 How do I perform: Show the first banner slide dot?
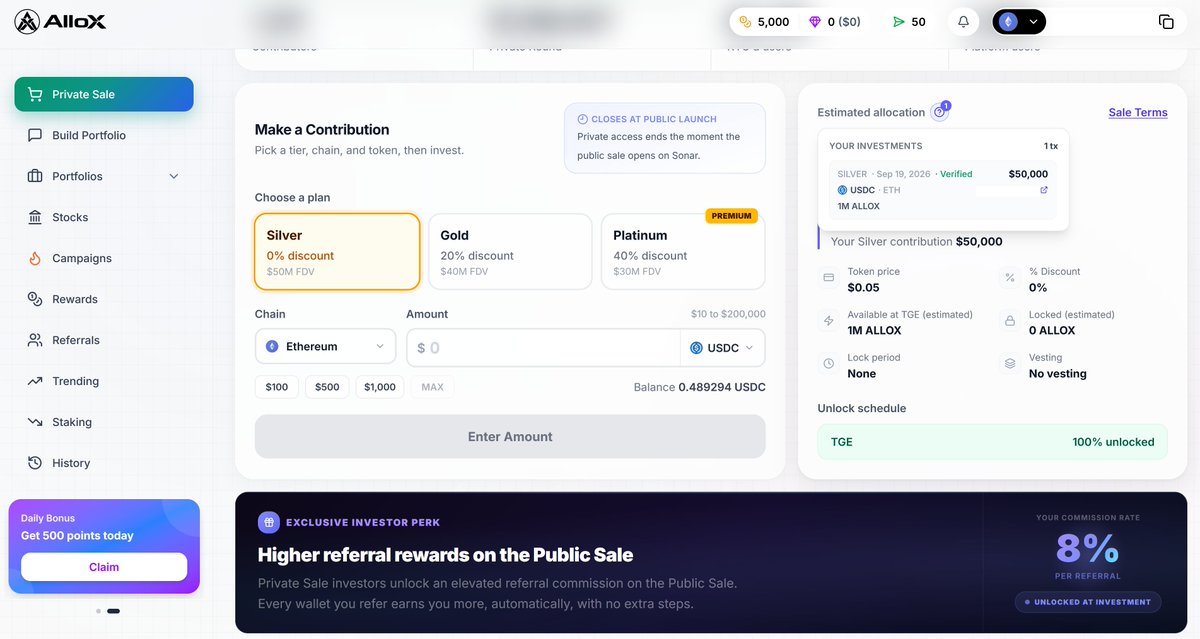[98, 611]
